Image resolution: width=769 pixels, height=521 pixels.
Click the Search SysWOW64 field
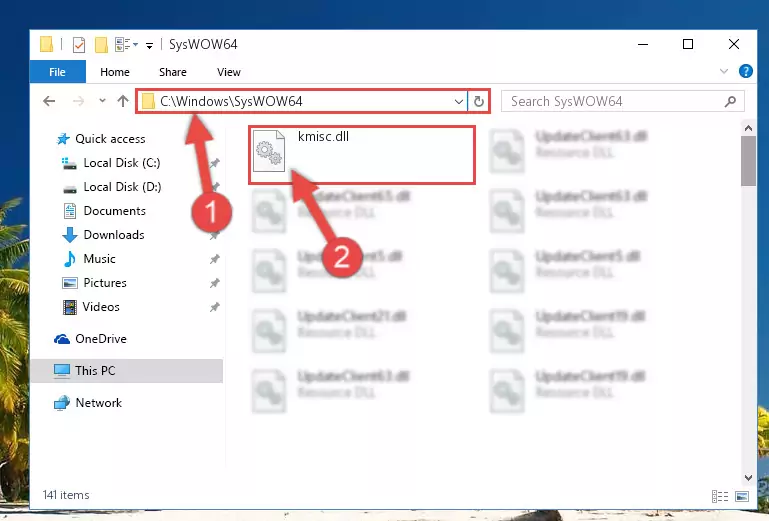[x=622, y=102]
